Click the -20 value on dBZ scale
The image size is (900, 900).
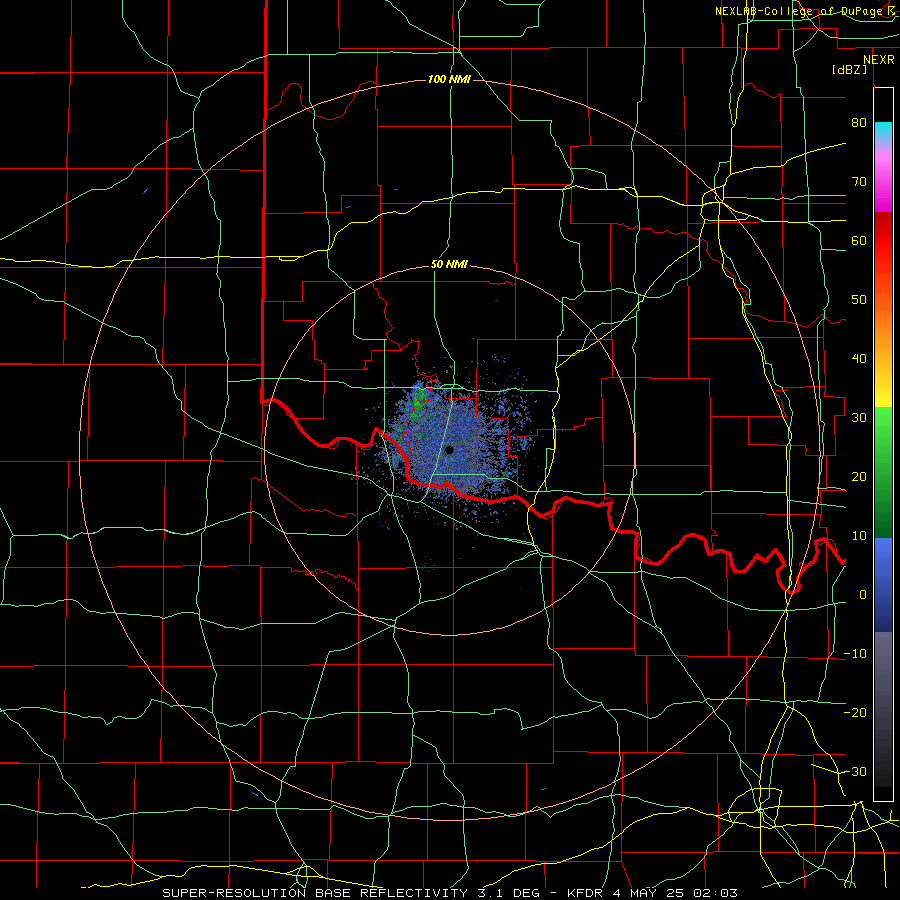(x=855, y=712)
